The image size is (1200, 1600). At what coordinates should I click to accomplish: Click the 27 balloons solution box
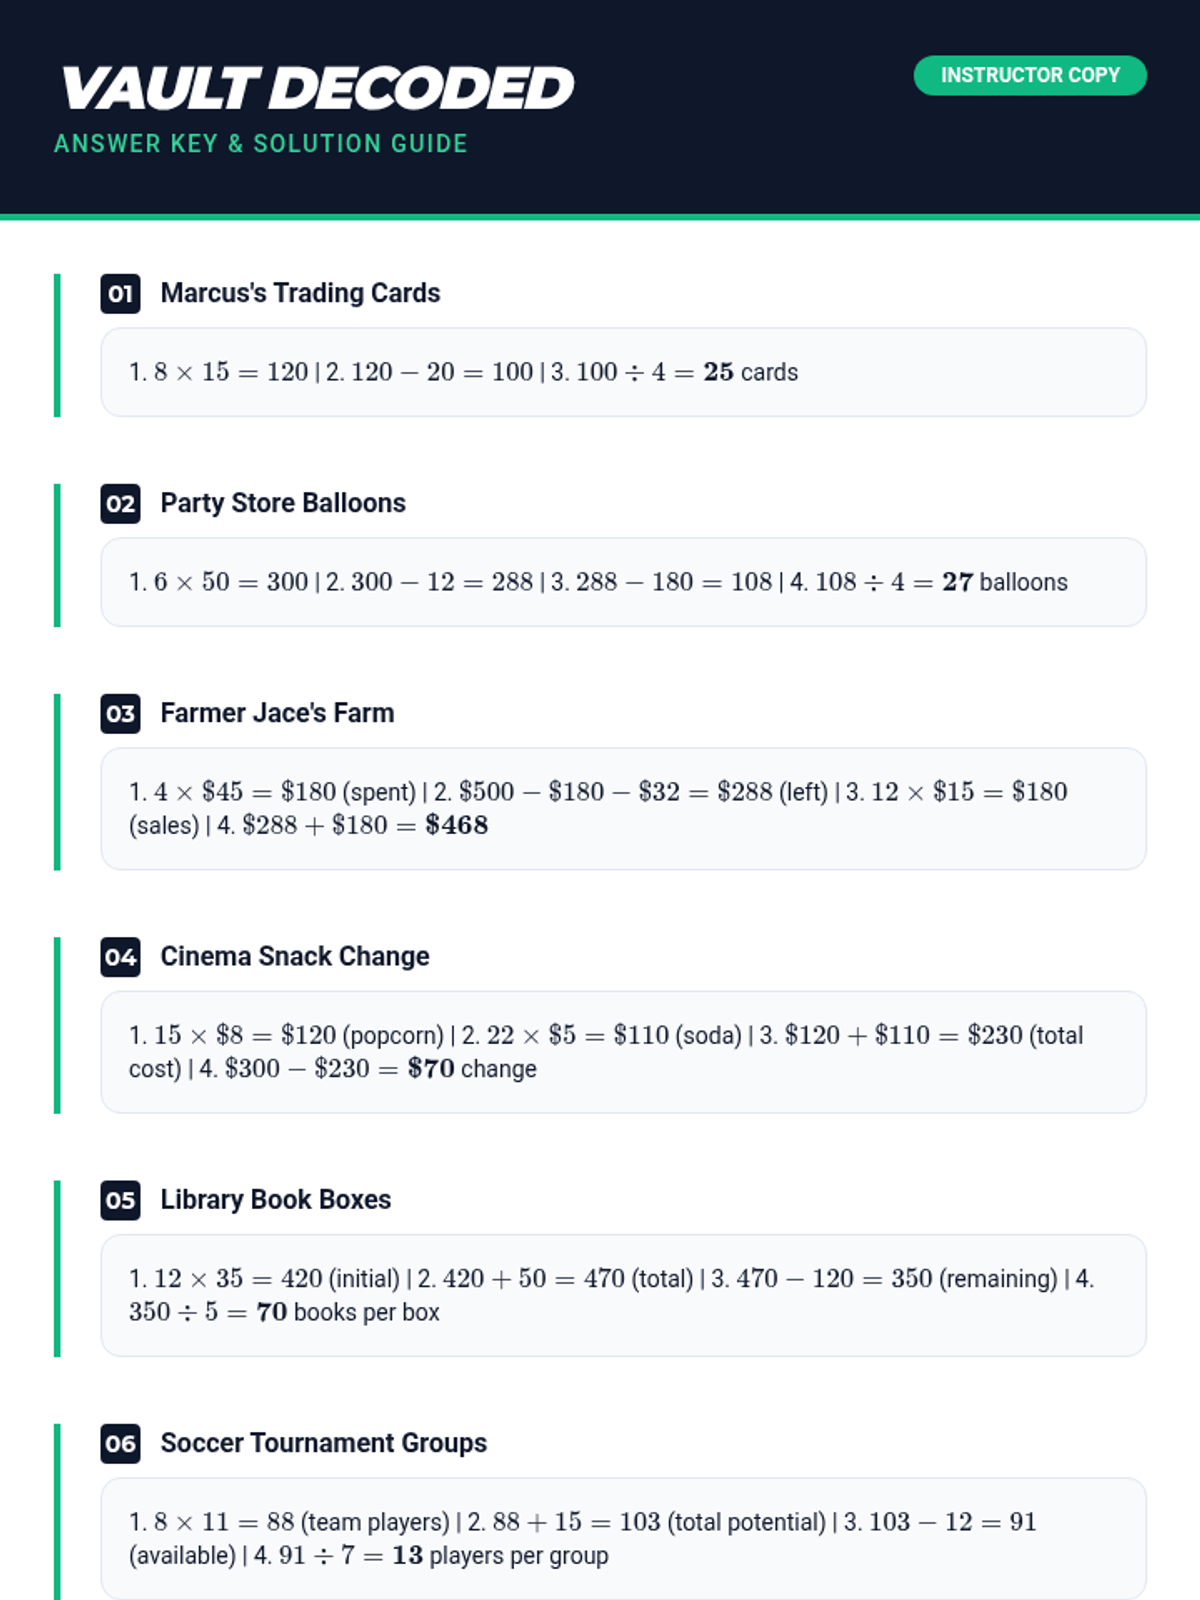[623, 582]
